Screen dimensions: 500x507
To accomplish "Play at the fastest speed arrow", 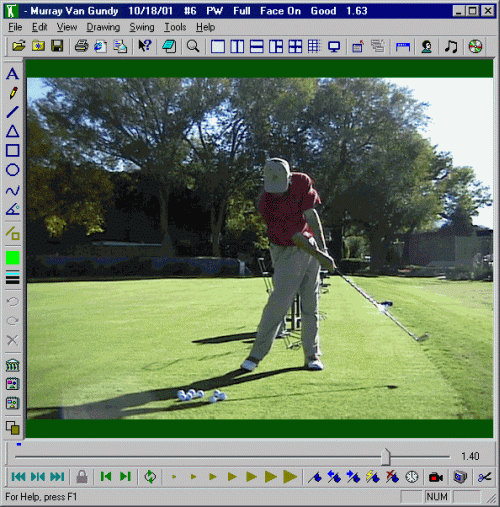I will 290,477.
